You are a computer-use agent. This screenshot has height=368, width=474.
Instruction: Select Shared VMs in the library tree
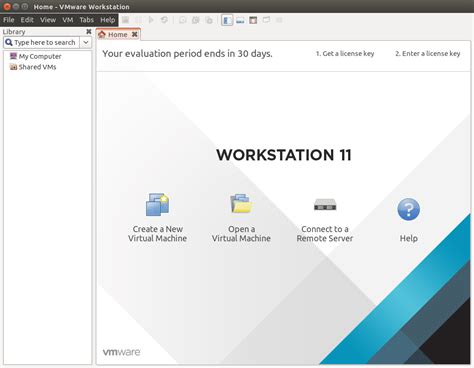tap(37, 67)
